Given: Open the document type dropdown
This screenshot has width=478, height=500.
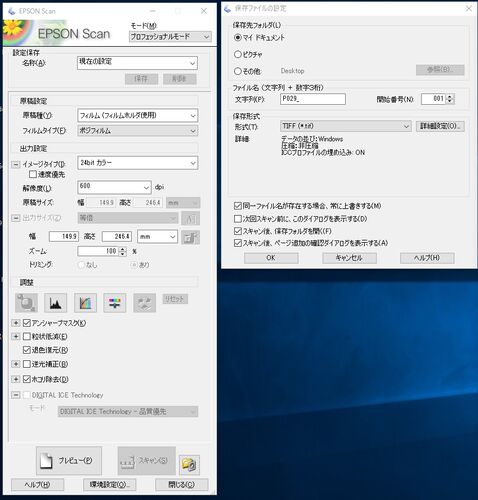Looking at the screenshot, I should [137, 115].
